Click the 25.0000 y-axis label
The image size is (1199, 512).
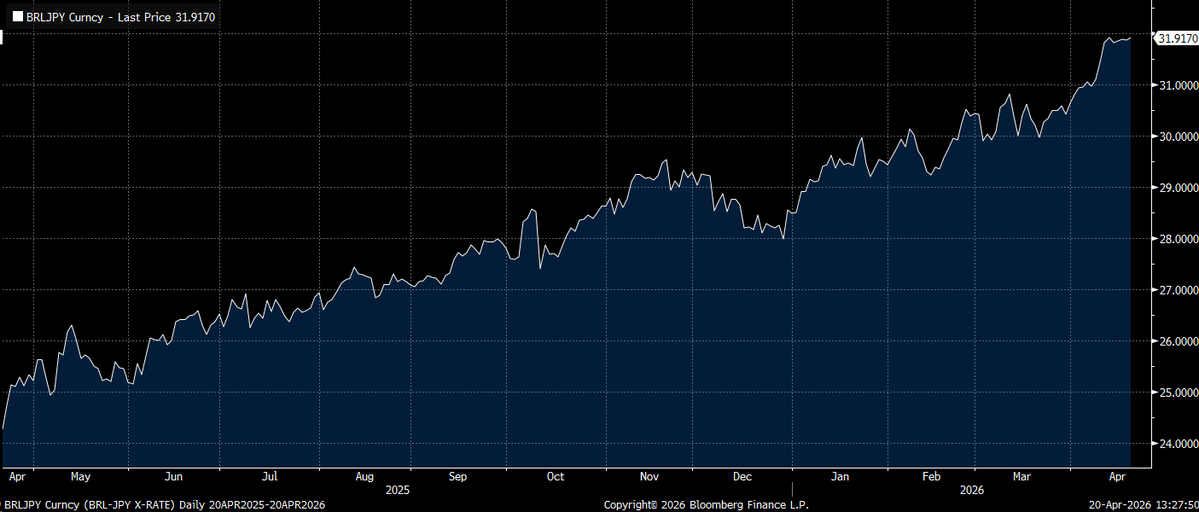point(1178,393)
